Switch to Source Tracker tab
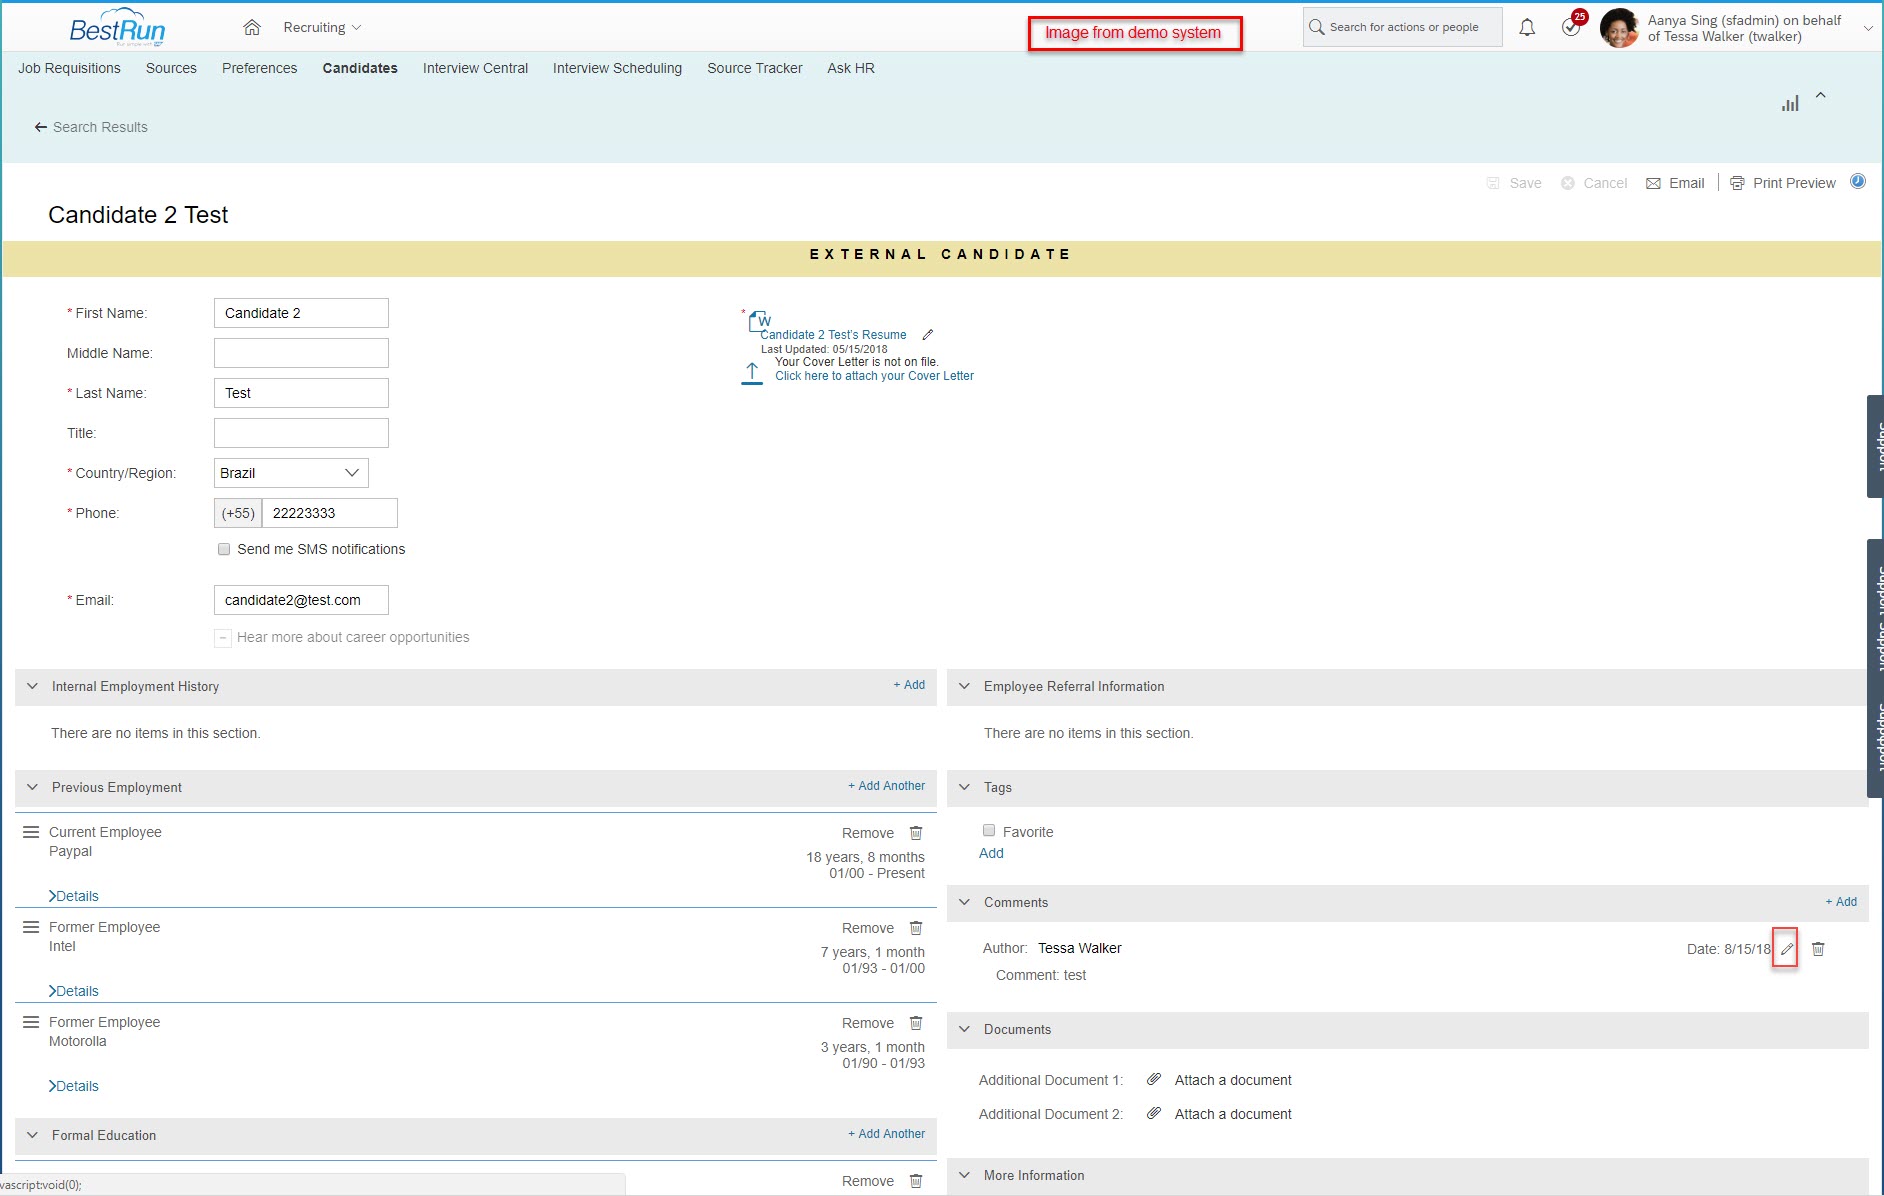The width and height of the screenshot is (1884, 1196). click(755, 68)
